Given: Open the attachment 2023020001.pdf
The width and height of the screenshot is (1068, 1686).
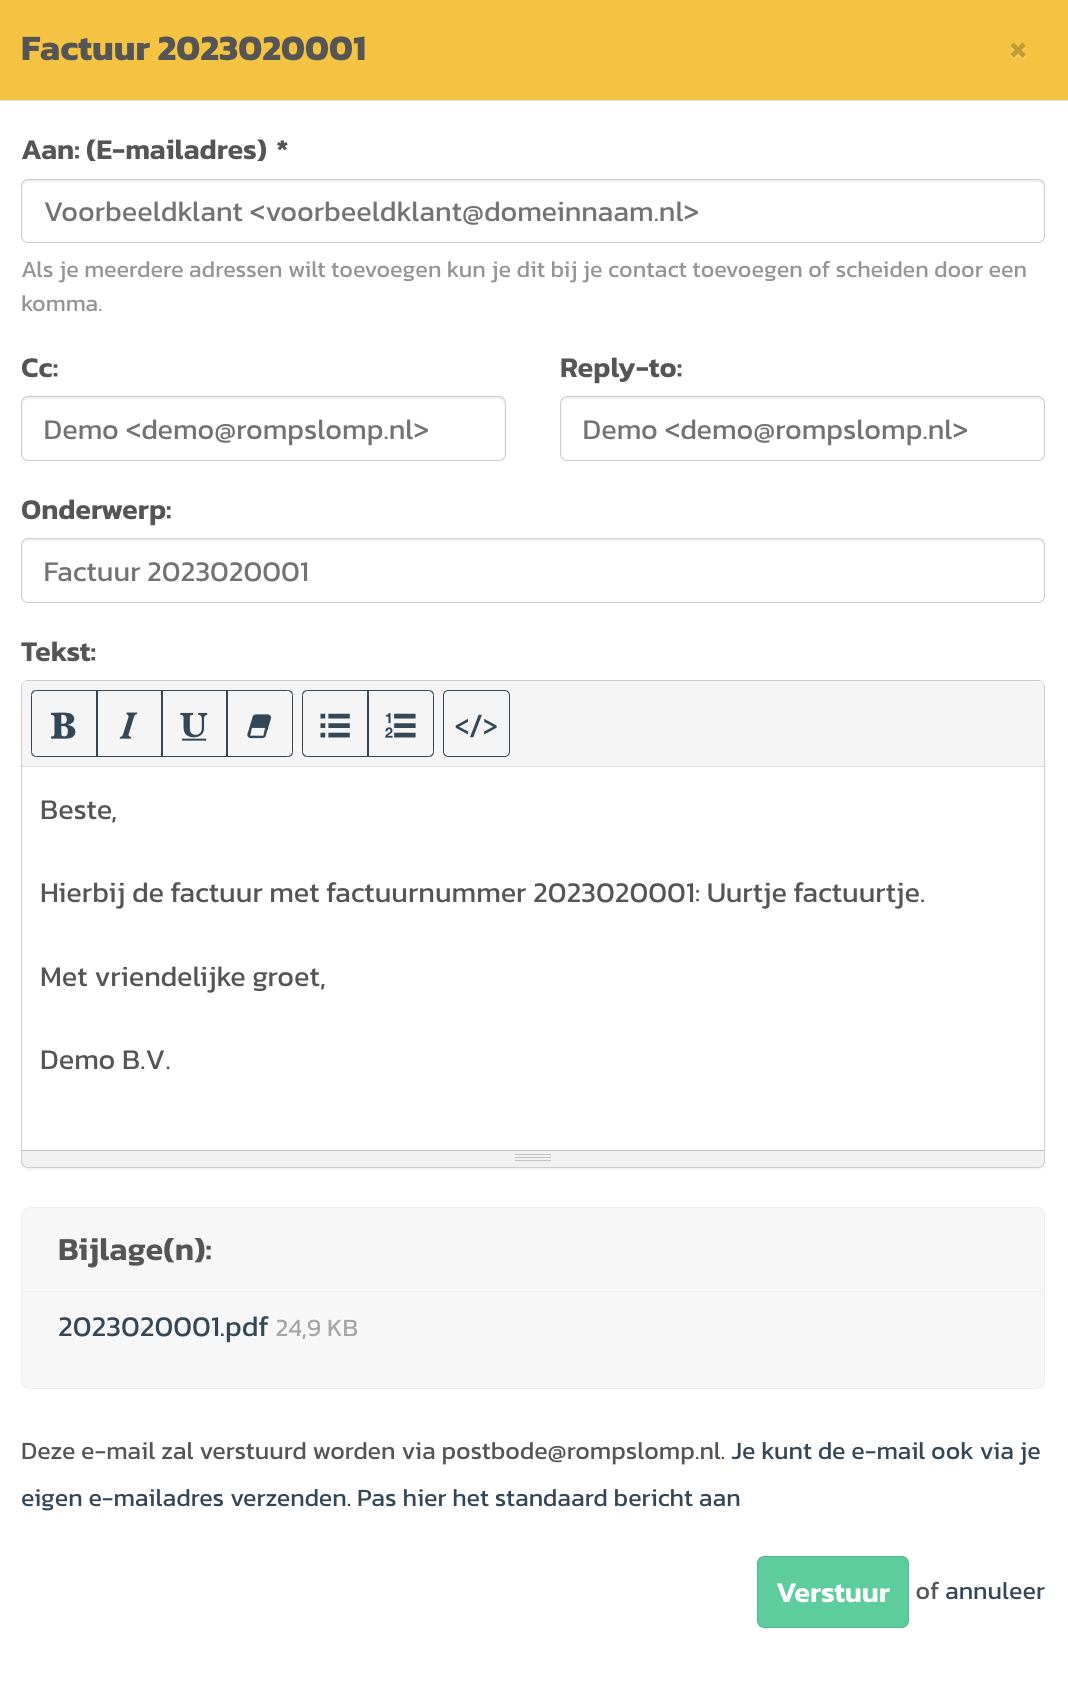Looking at the screenshot, I should 162,1327.
